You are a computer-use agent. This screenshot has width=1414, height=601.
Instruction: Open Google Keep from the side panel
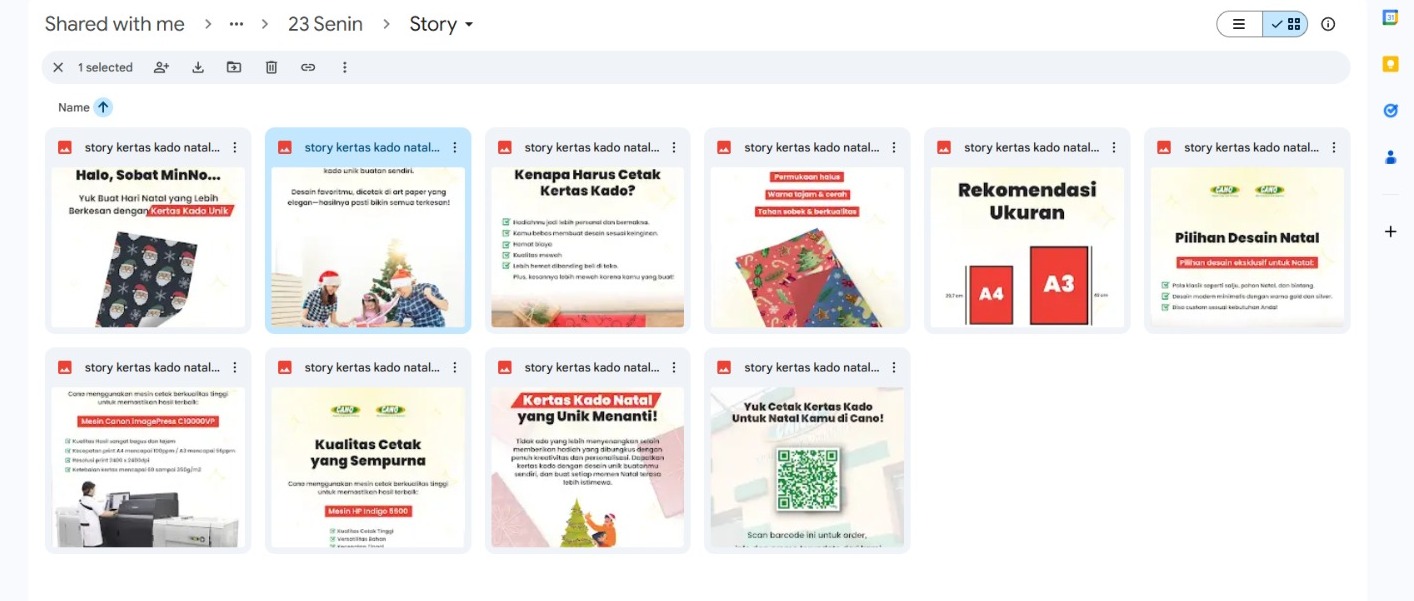click(1390, 64)
